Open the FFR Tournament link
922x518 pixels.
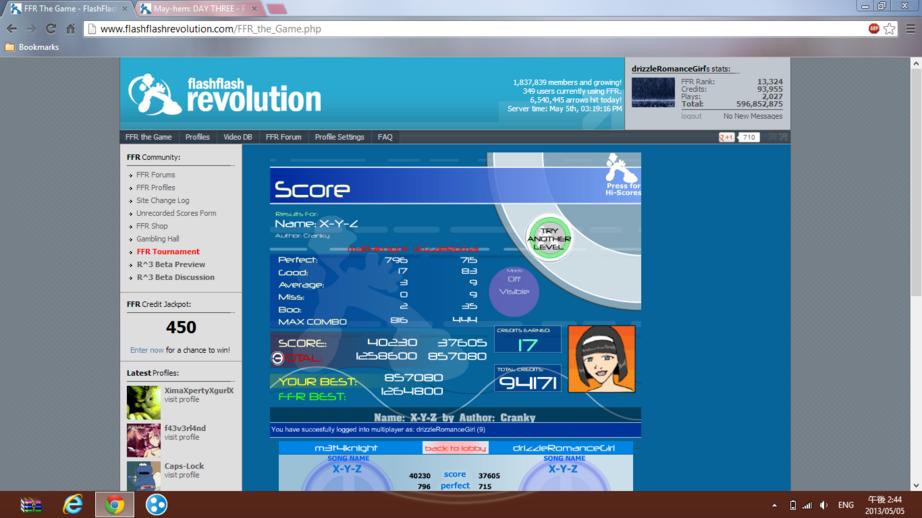click(168, 252)
